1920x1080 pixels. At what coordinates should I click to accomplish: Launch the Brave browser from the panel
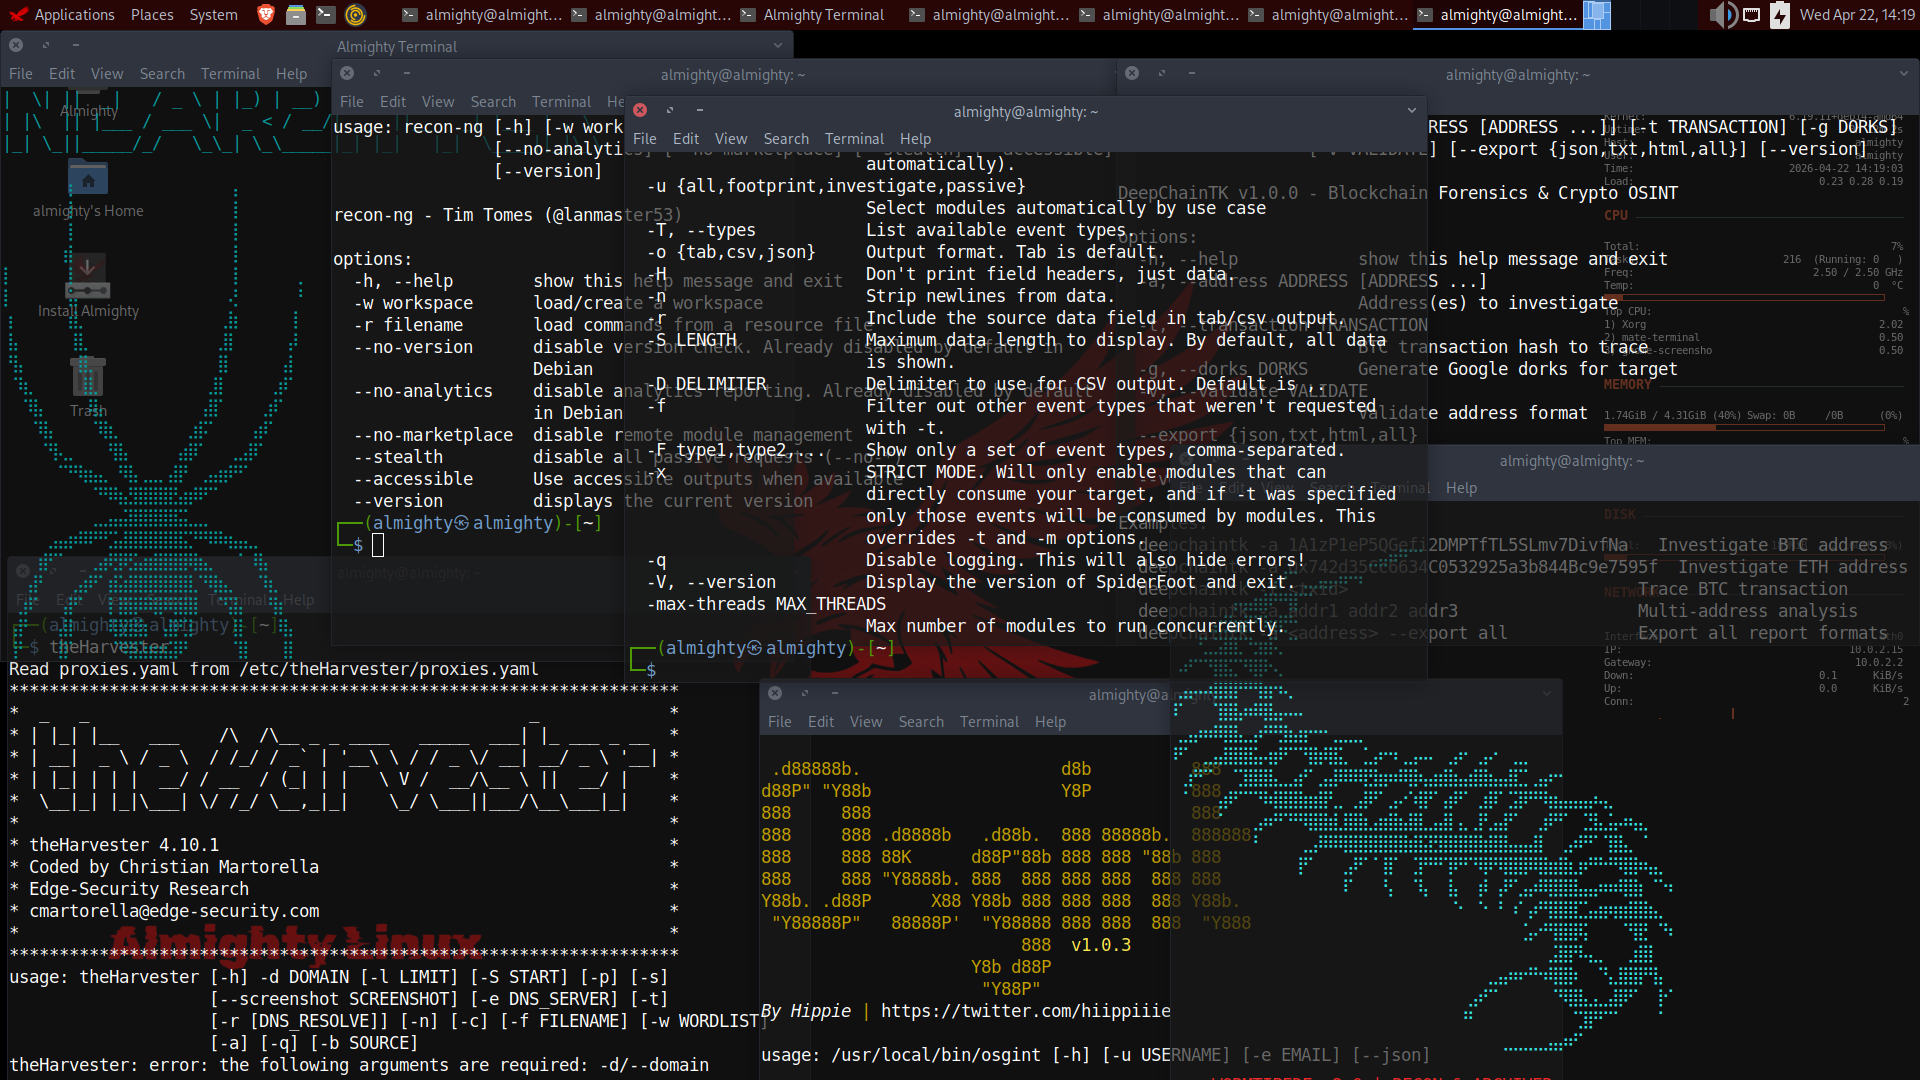click(x=266, y=15)
